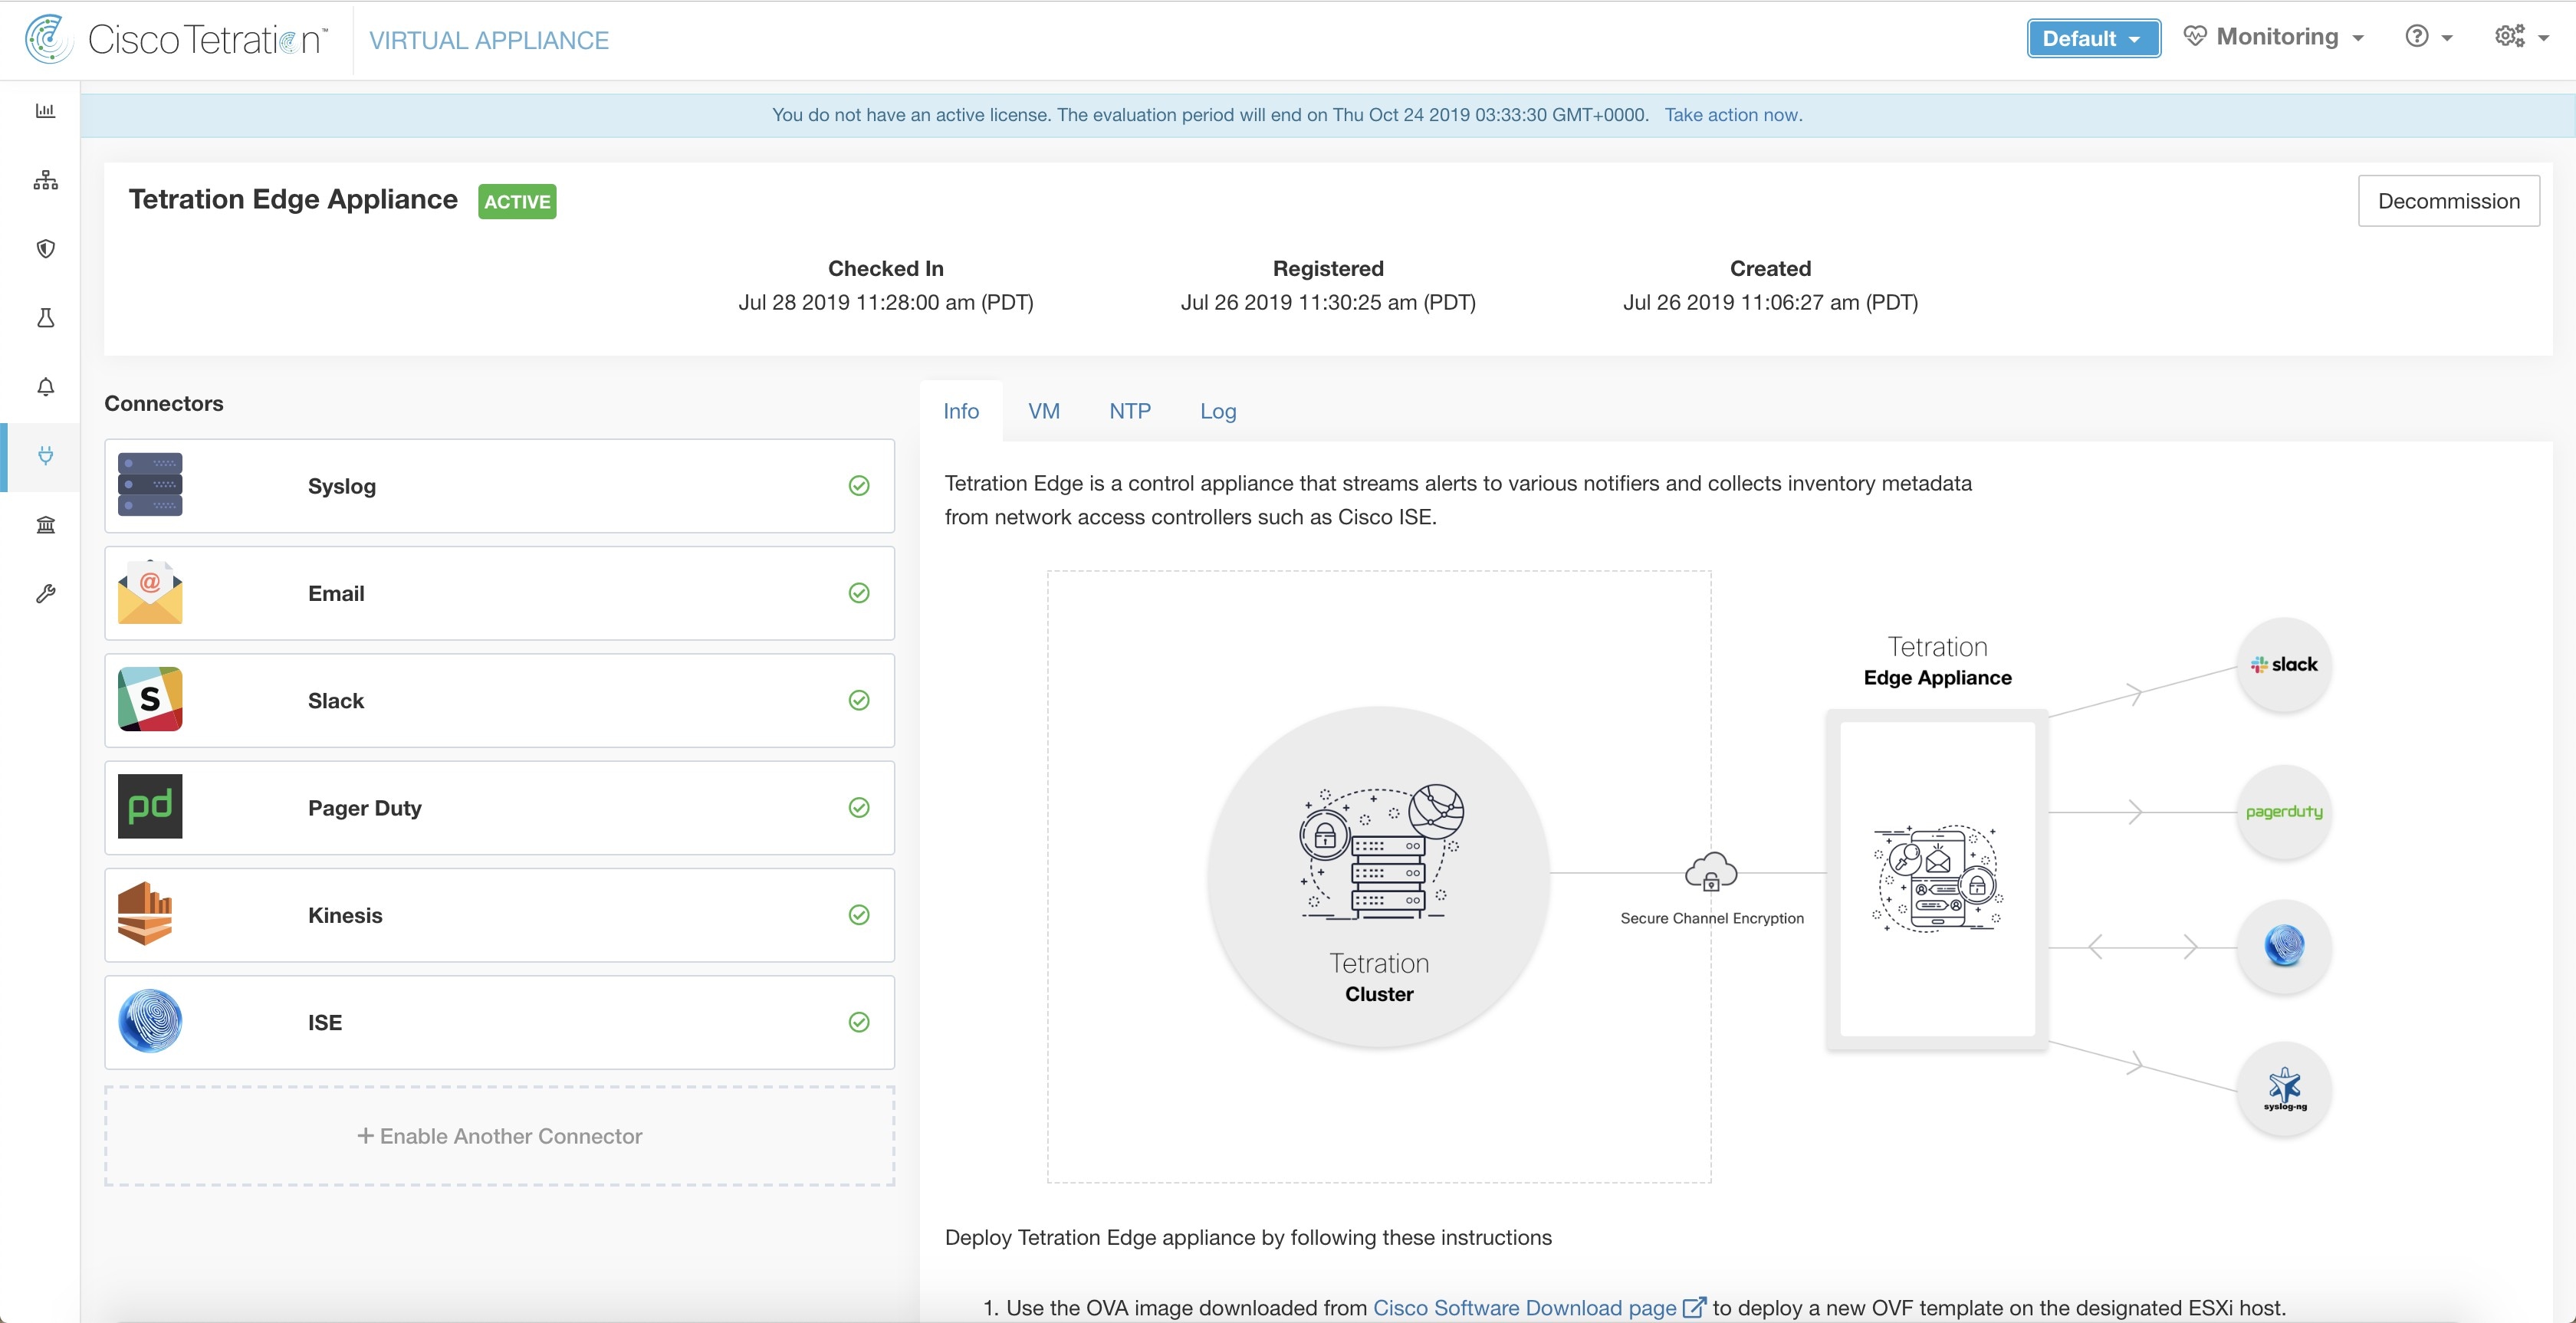Toggle the Kinesis connector checkmark status

click(859, 914)
